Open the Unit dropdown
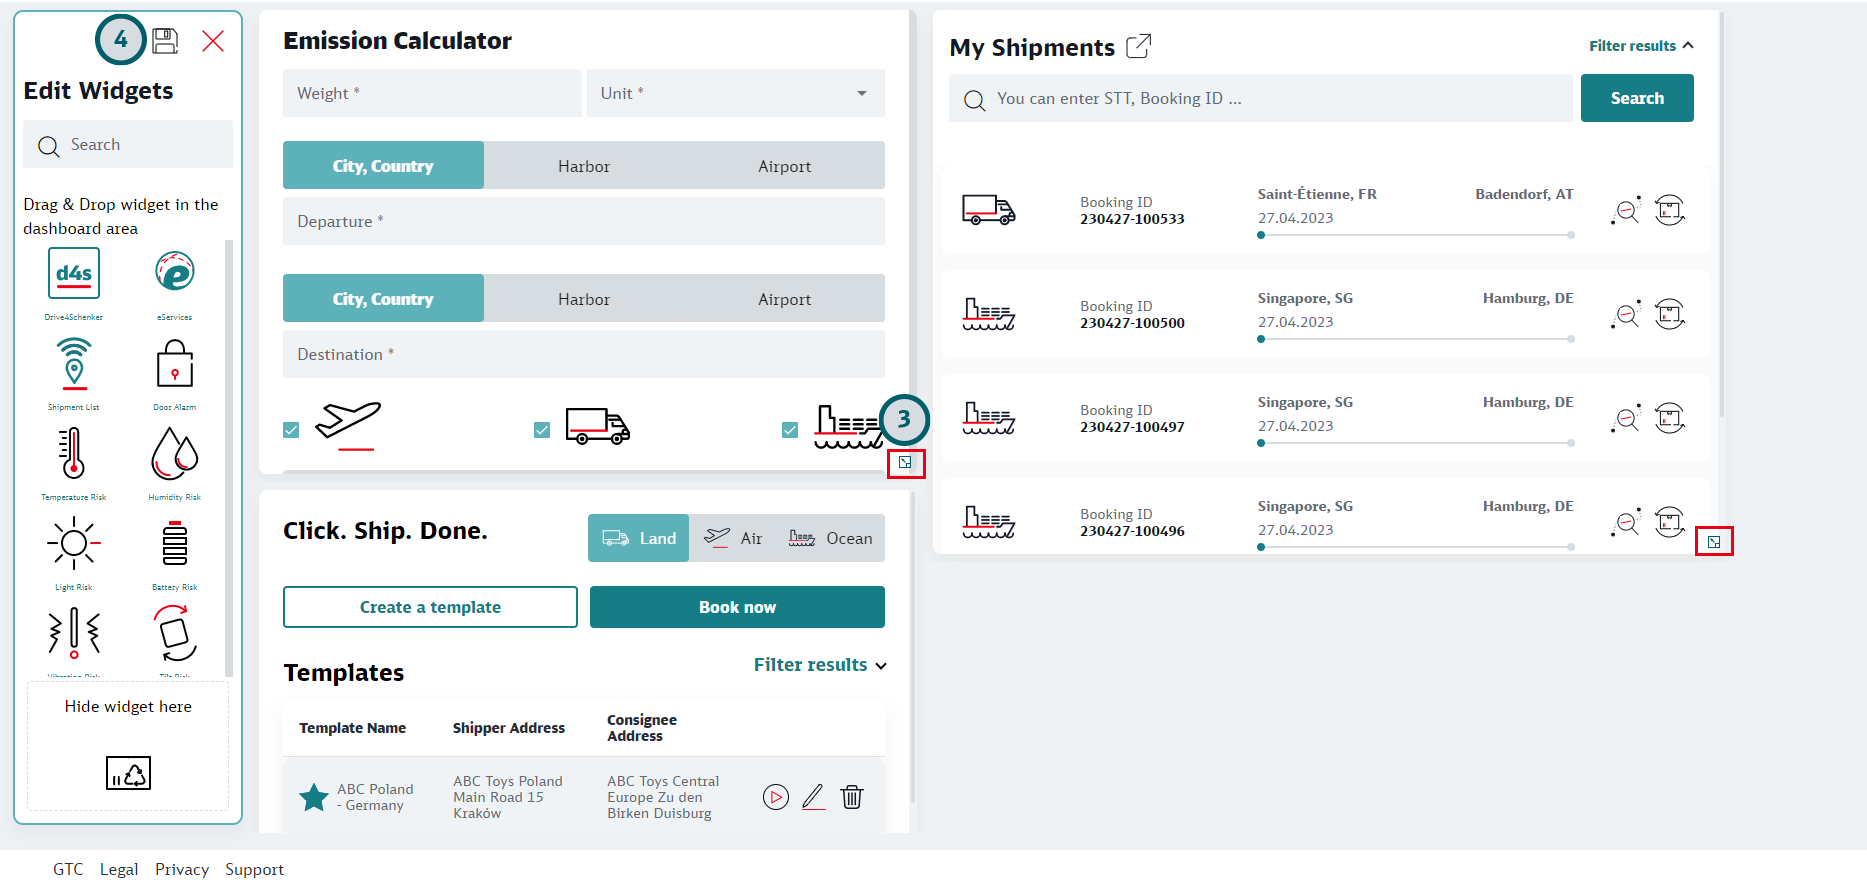This screenshot has width=1867, height=890. click(x=736, y=93)
